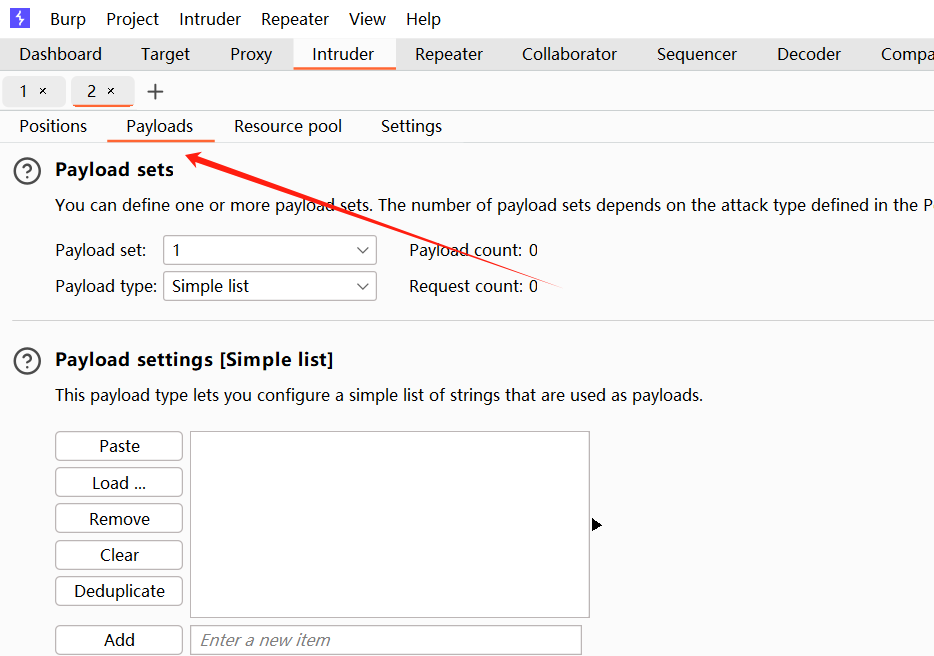
Task: Open the Burp menu
Action: click(68, 19)
